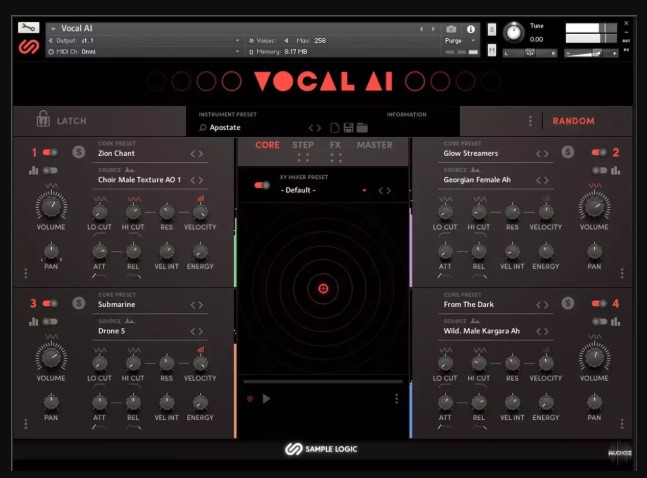647x478 pixels.
Task: Open core 2 options dots menu
Action: [622, 273]
